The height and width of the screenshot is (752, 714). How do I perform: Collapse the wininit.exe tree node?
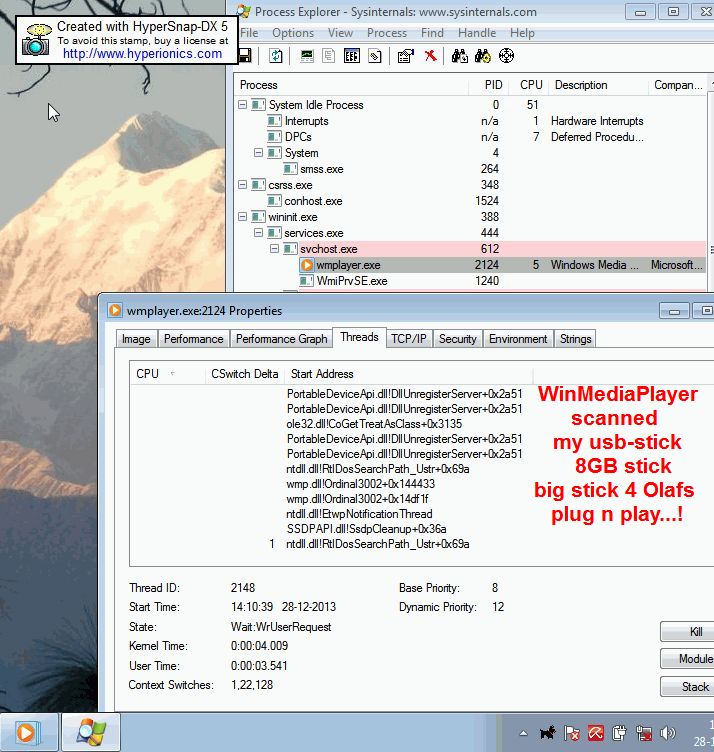click(243, 217)
